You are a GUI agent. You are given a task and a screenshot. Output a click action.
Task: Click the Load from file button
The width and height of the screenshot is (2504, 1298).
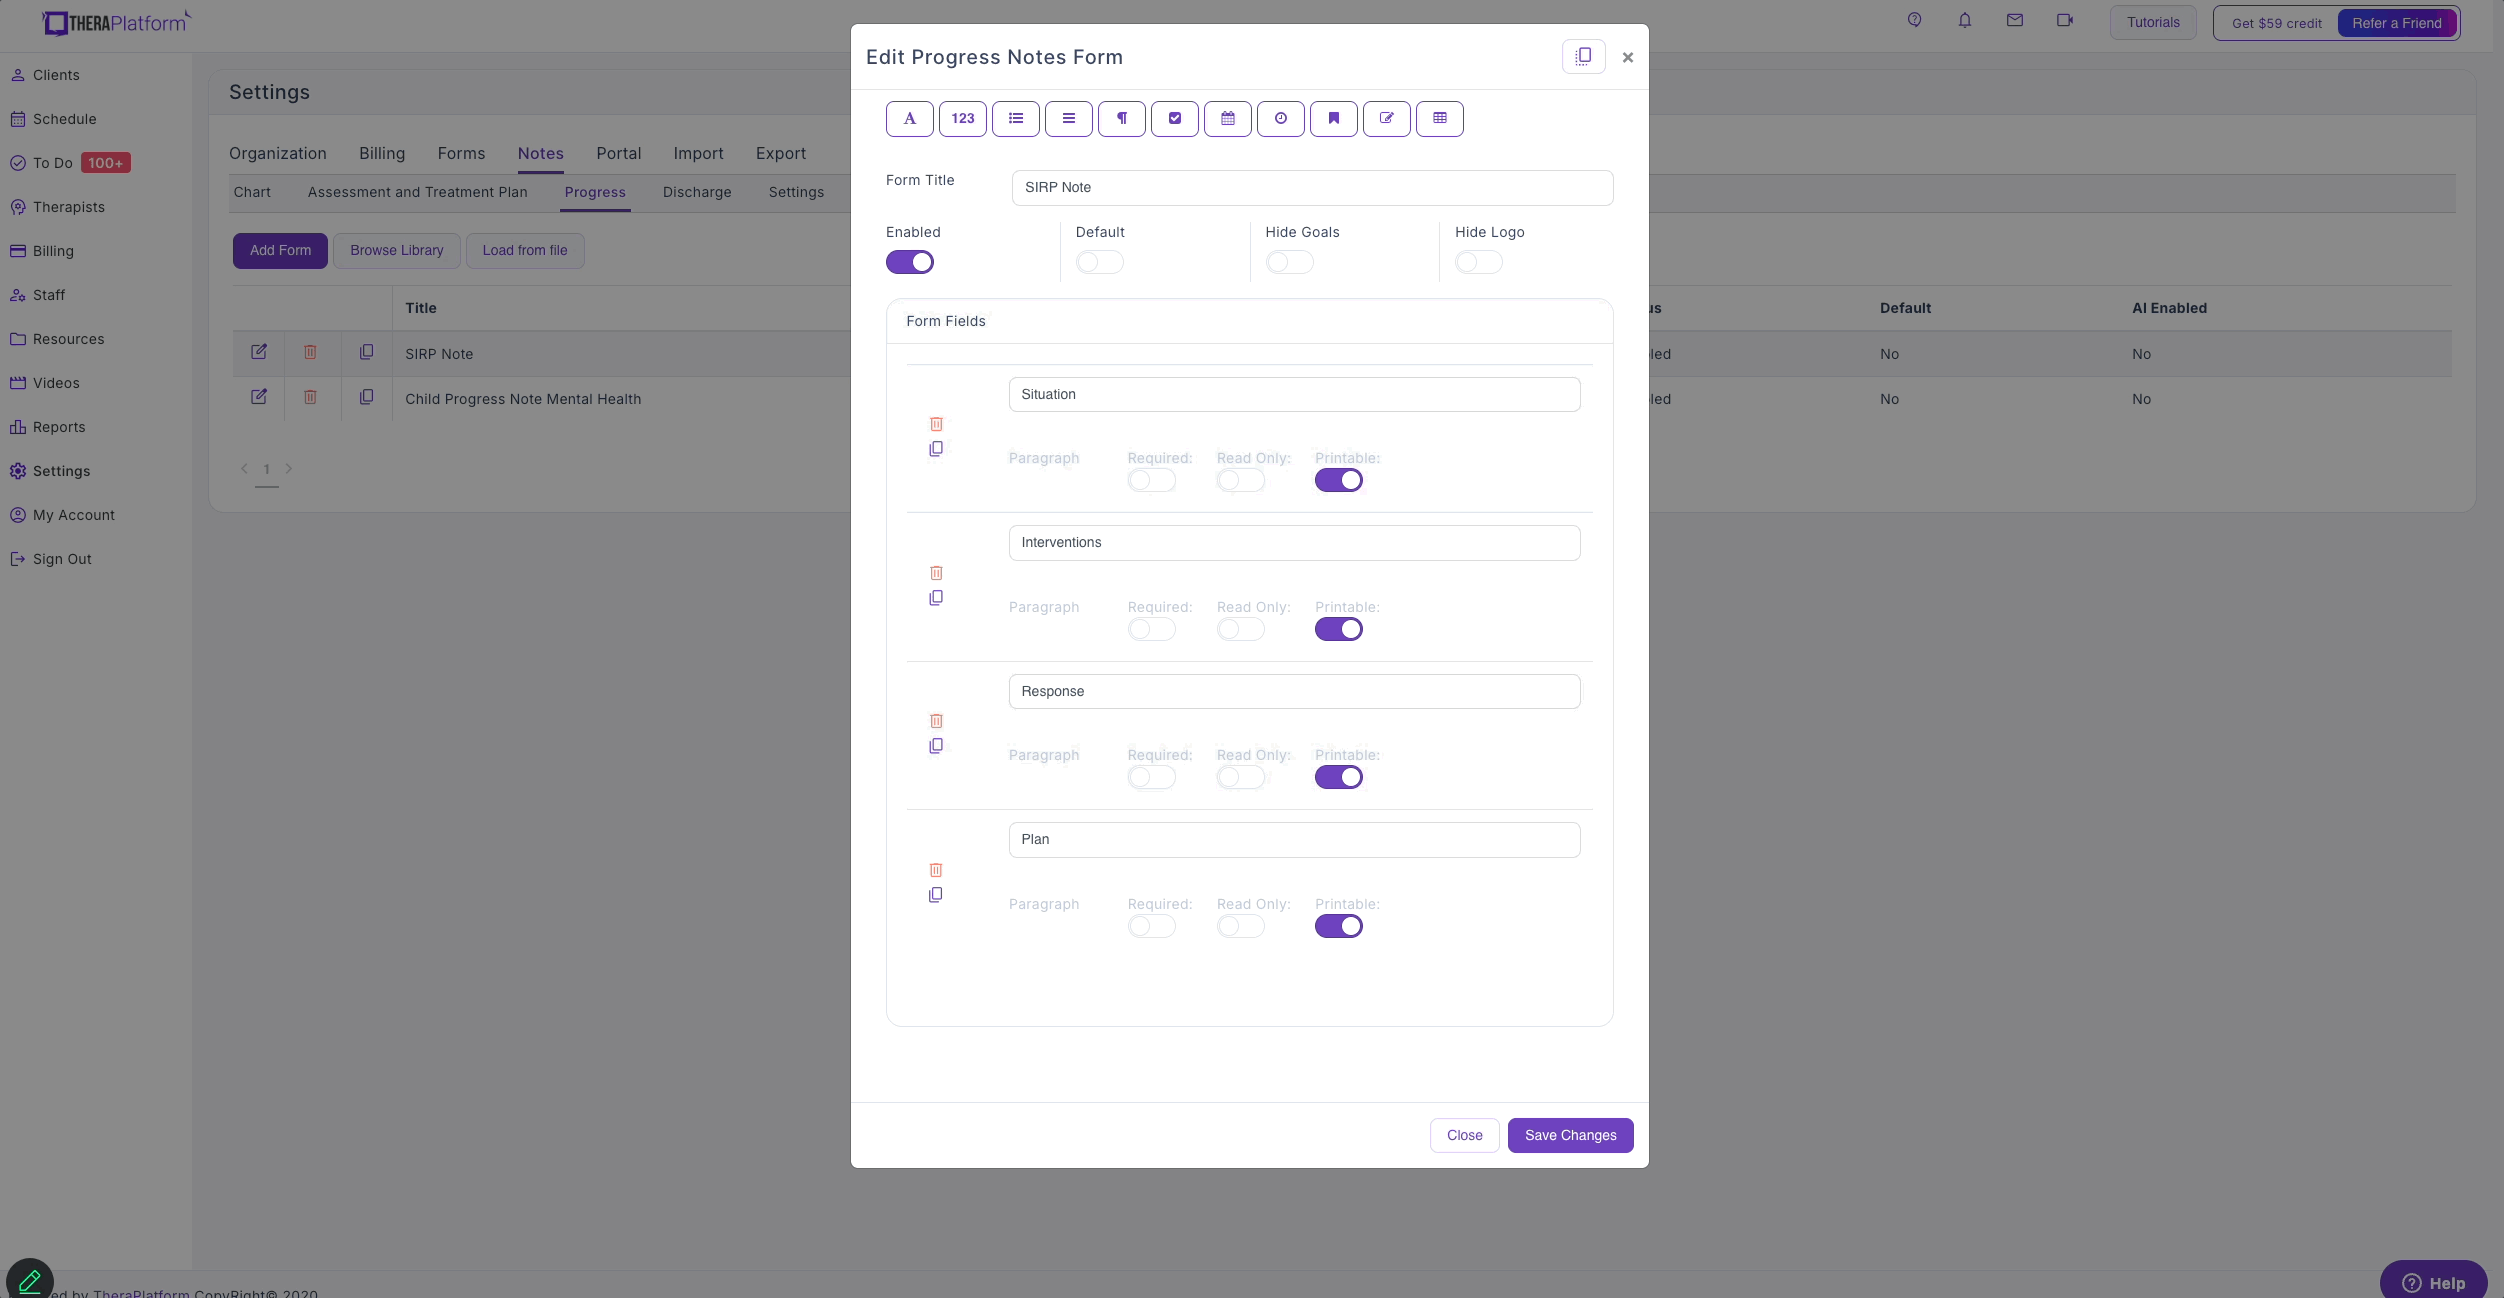pyautogui.click(x=525, y=250)
